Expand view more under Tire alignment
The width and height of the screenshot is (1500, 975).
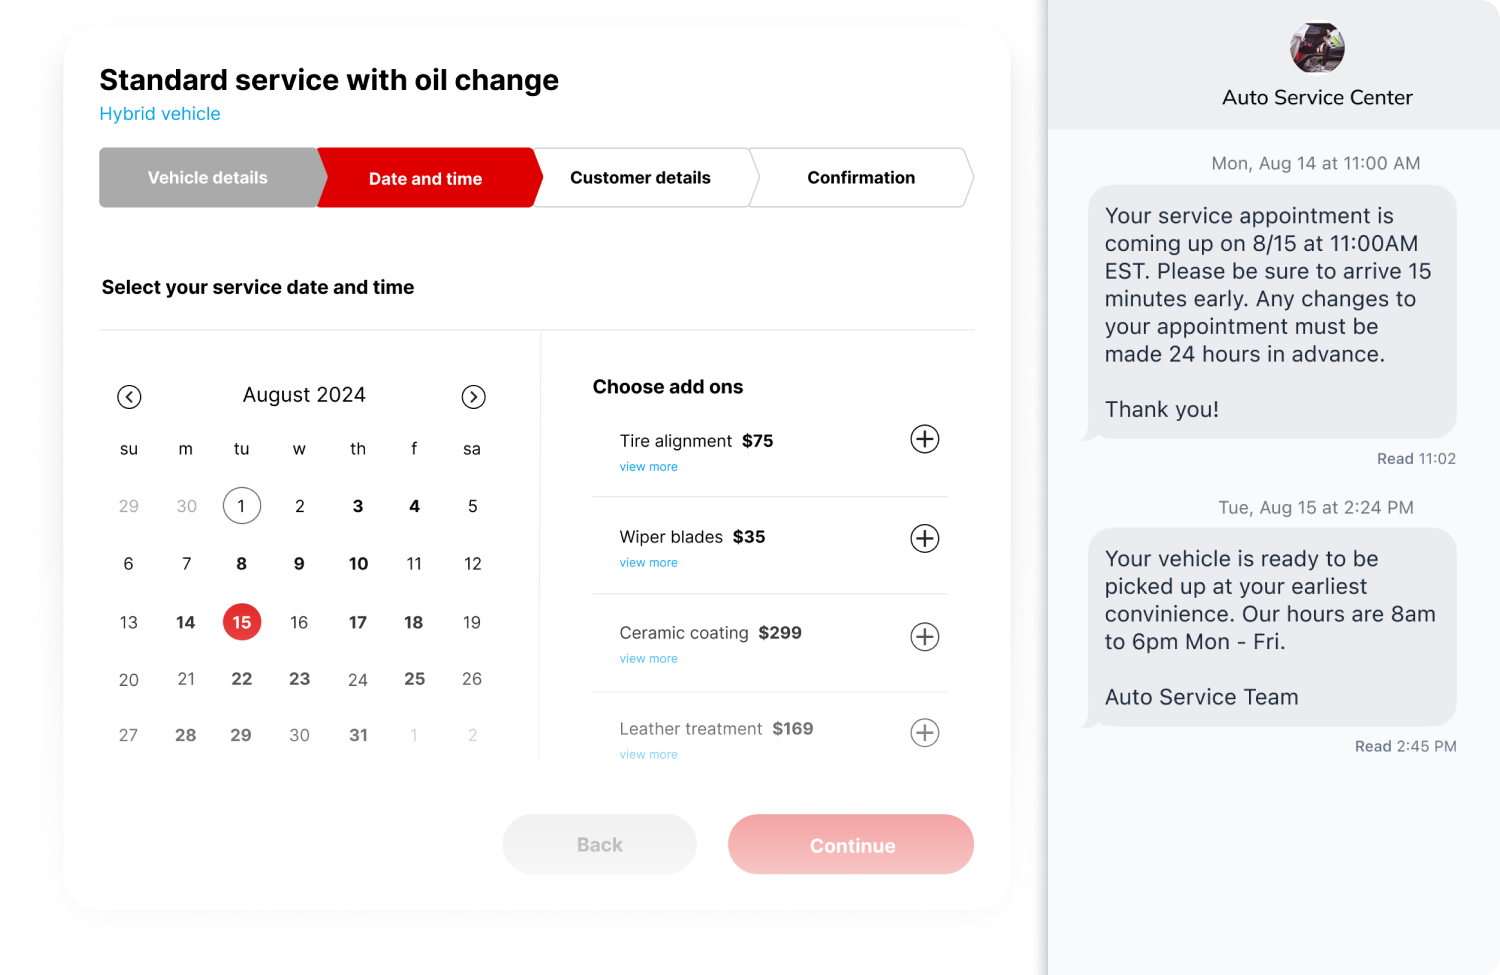tap(648, 467)
